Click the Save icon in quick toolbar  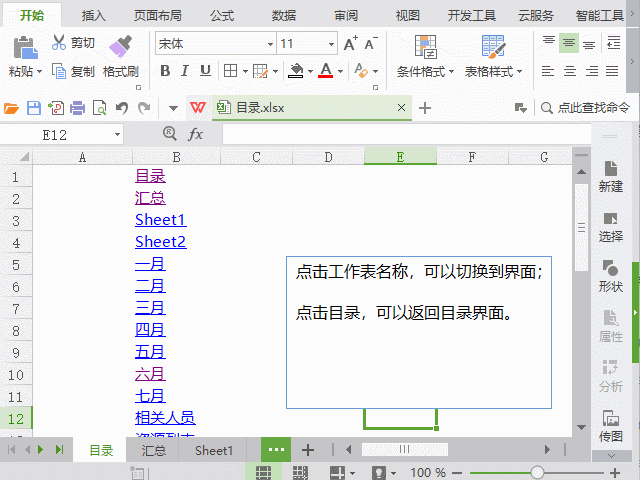pyautogui.click(x=33, y=108)
